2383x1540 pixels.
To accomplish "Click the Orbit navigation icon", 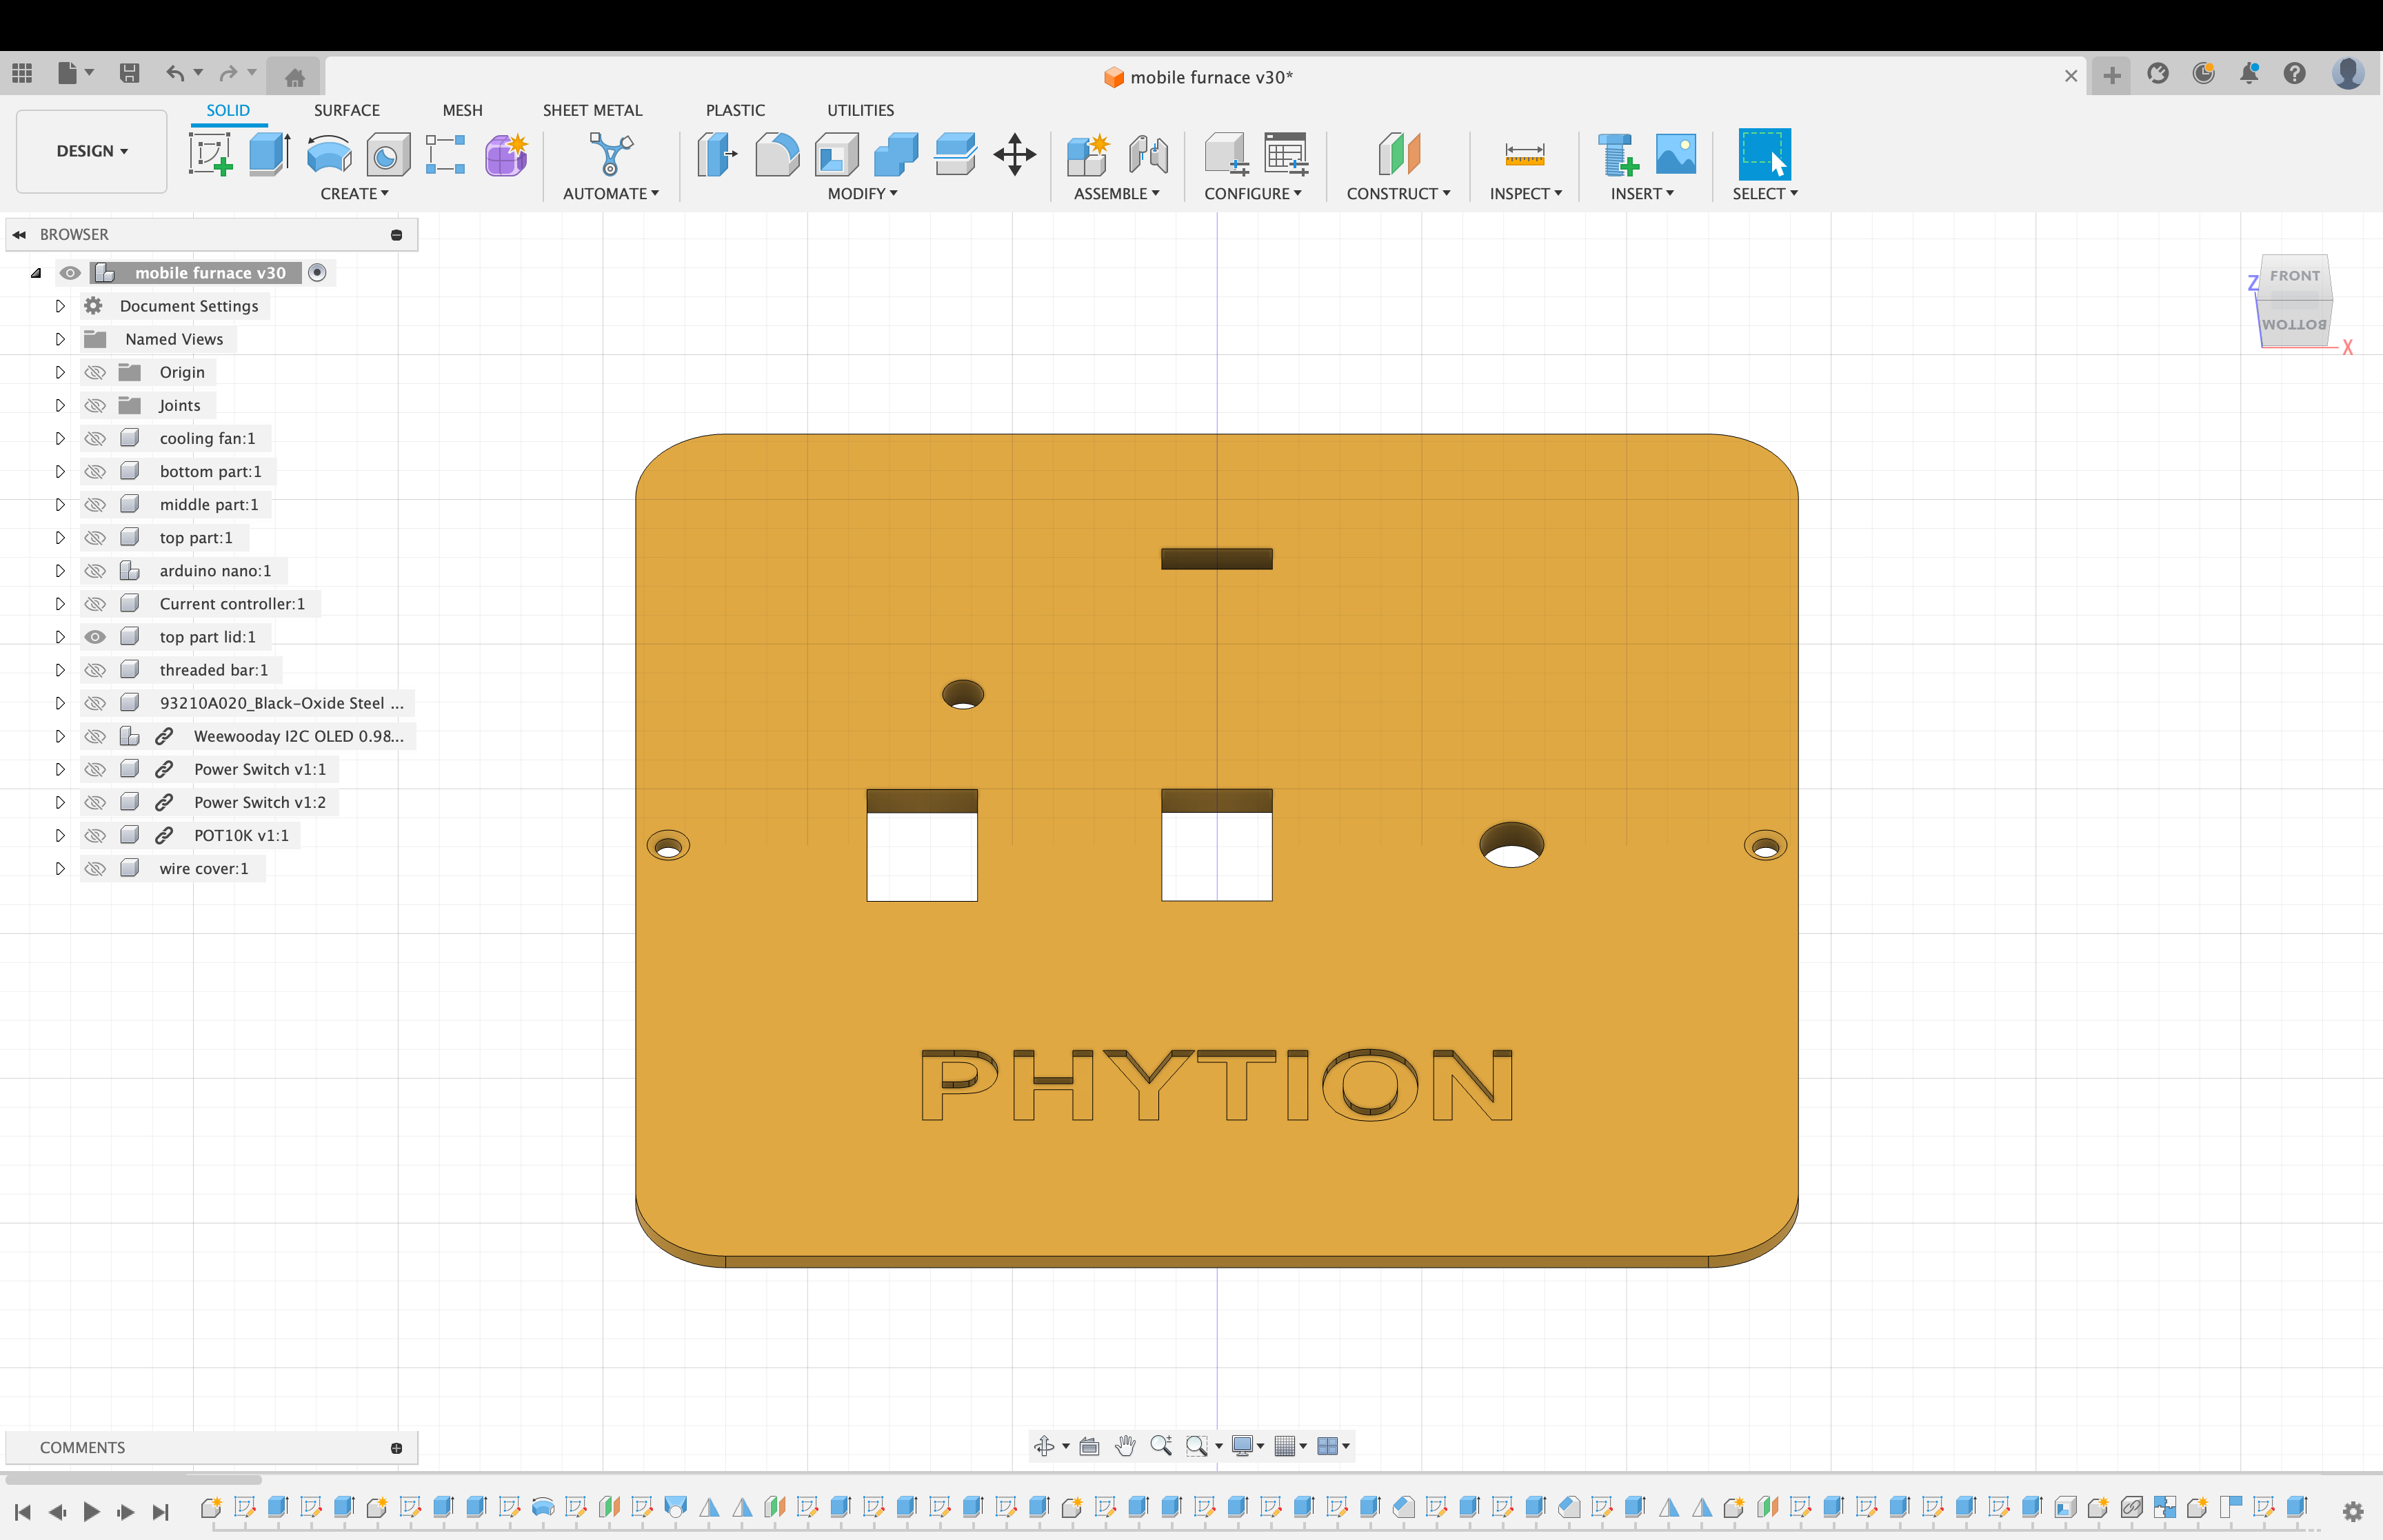I will (1044, 1446).
